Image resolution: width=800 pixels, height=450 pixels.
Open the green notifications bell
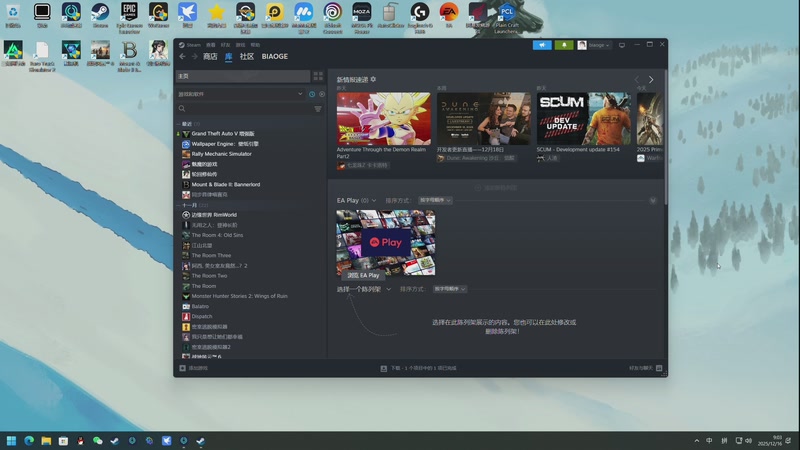[x=564, y=45]
